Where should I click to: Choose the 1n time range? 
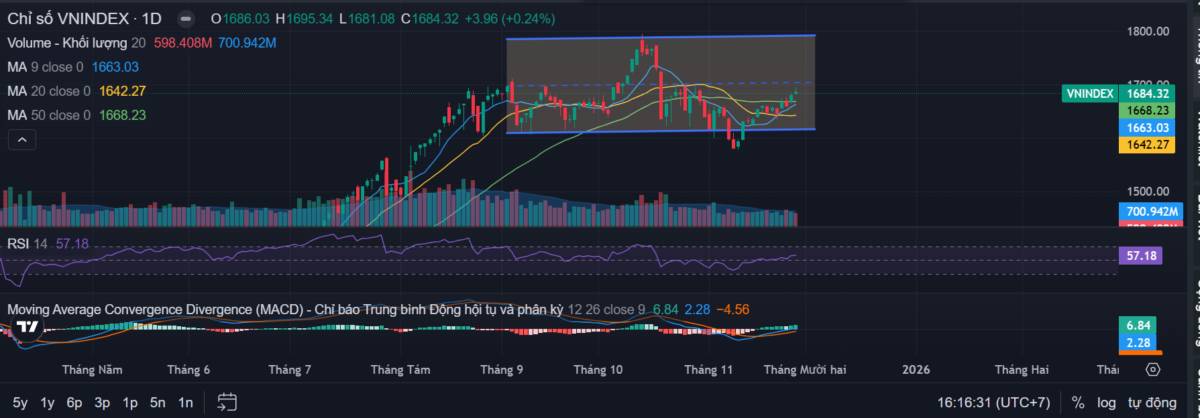tap(185, 402)
